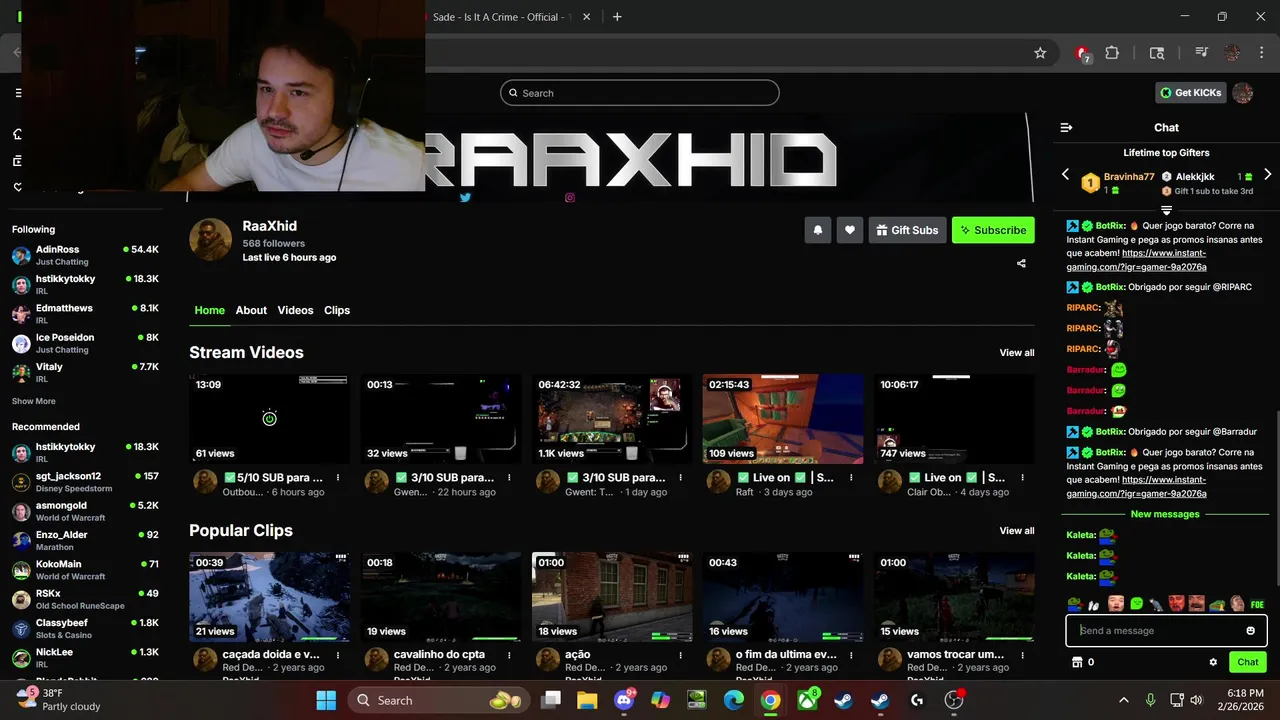Follow RaaXhid with the heart icon
This screenshot has width=1280, height=720.
[x=849, y=230]
